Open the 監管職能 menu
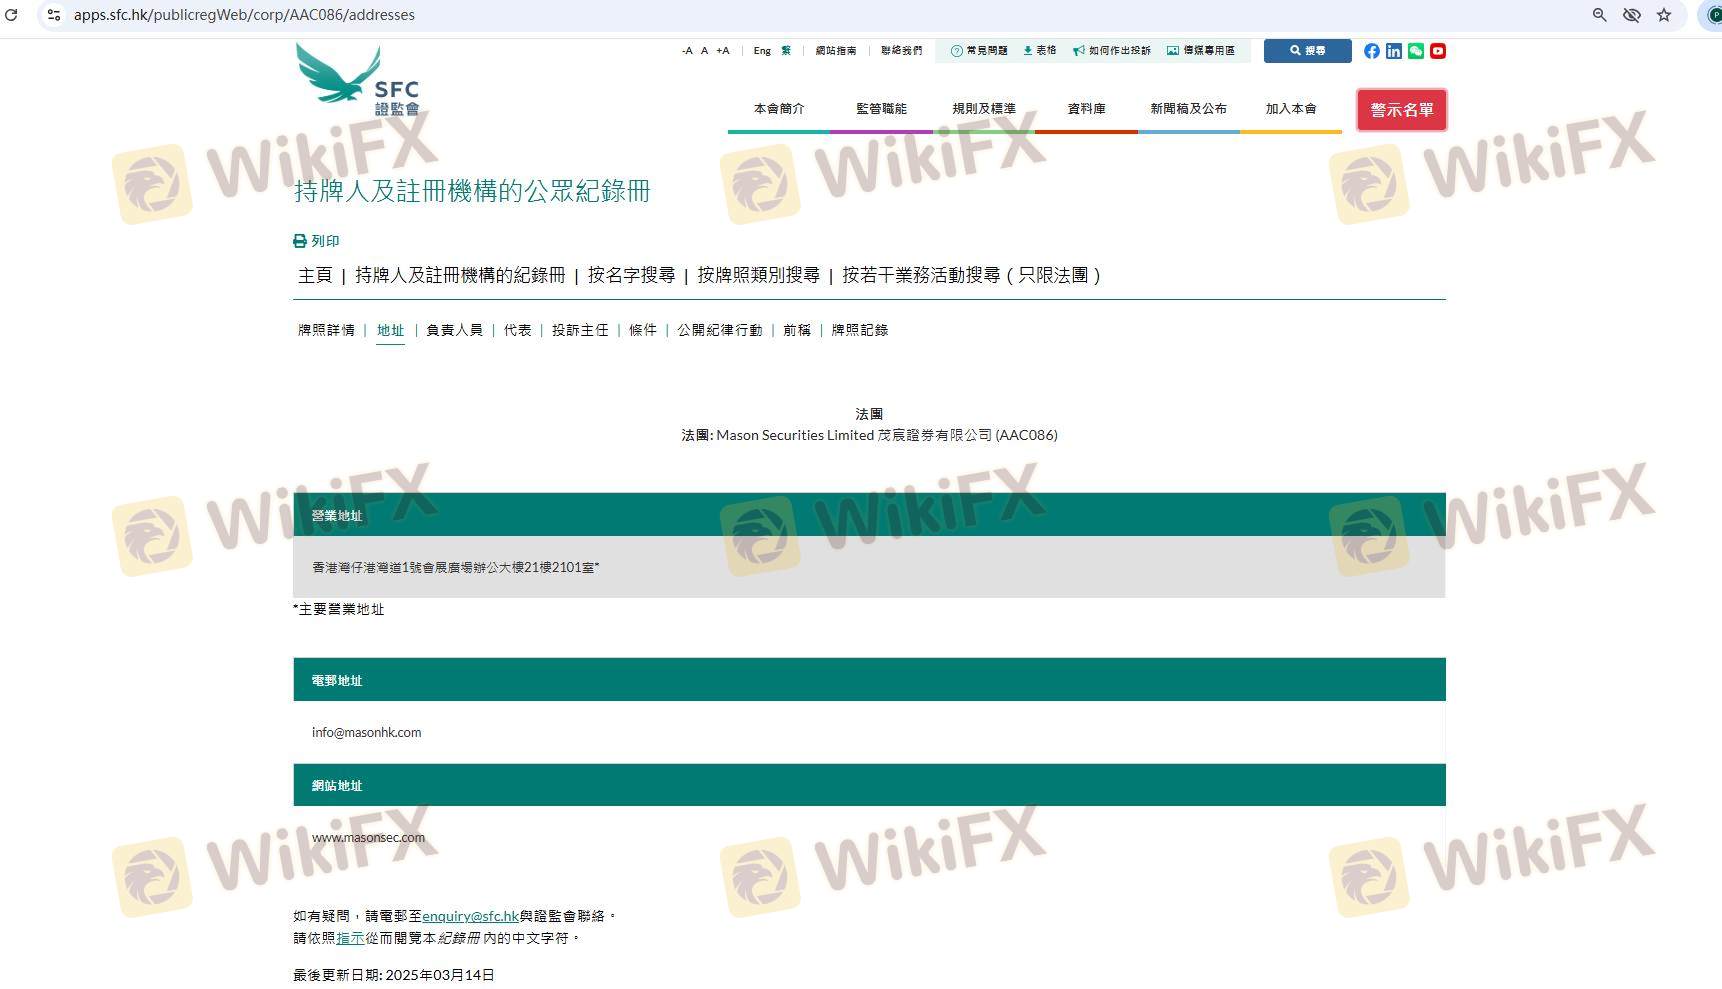Viewport: 1722px width, 989px height. (x=882, y=109)
